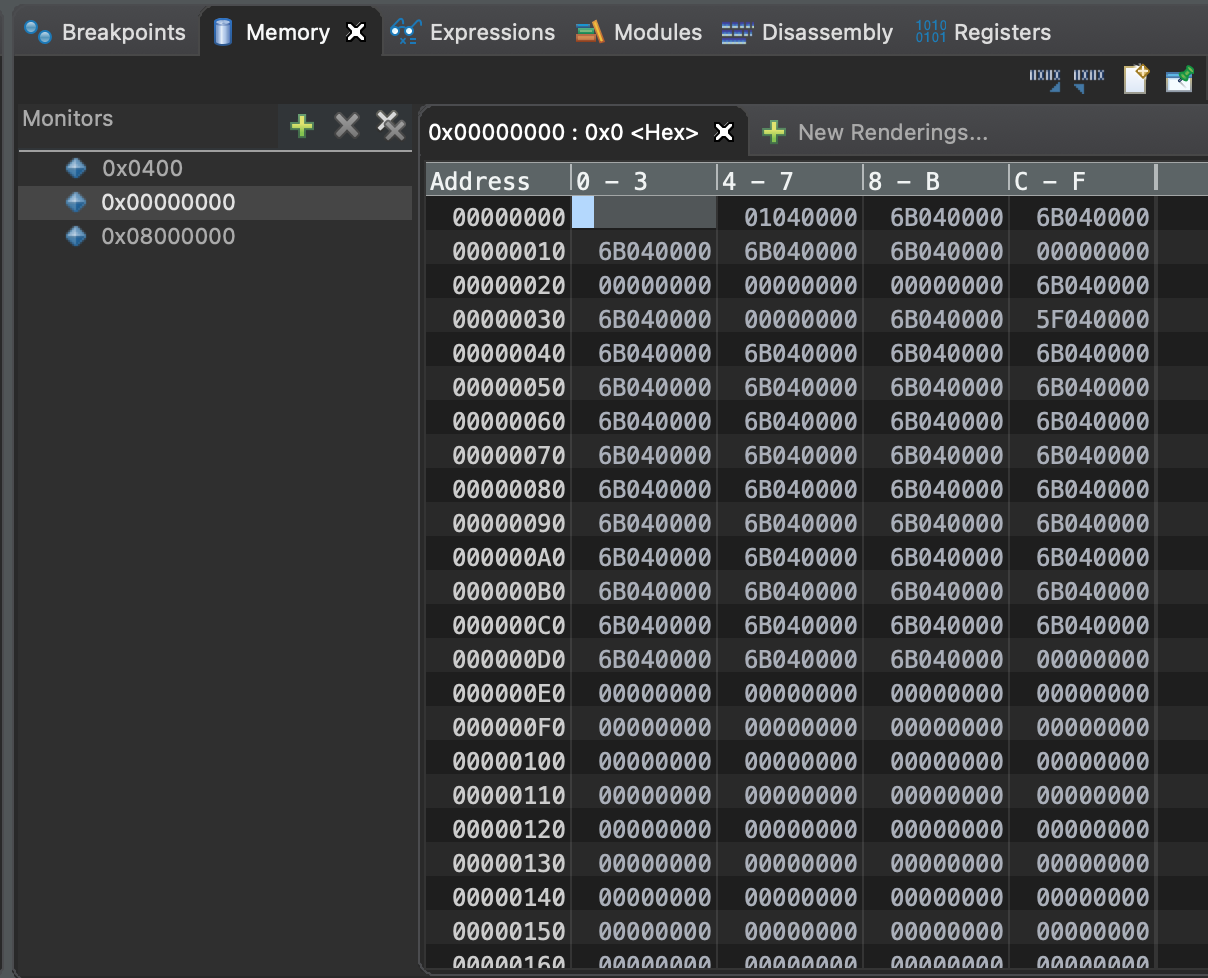Click address label 00000030
Screen dimensions: 1208x978
coord(508,319)
